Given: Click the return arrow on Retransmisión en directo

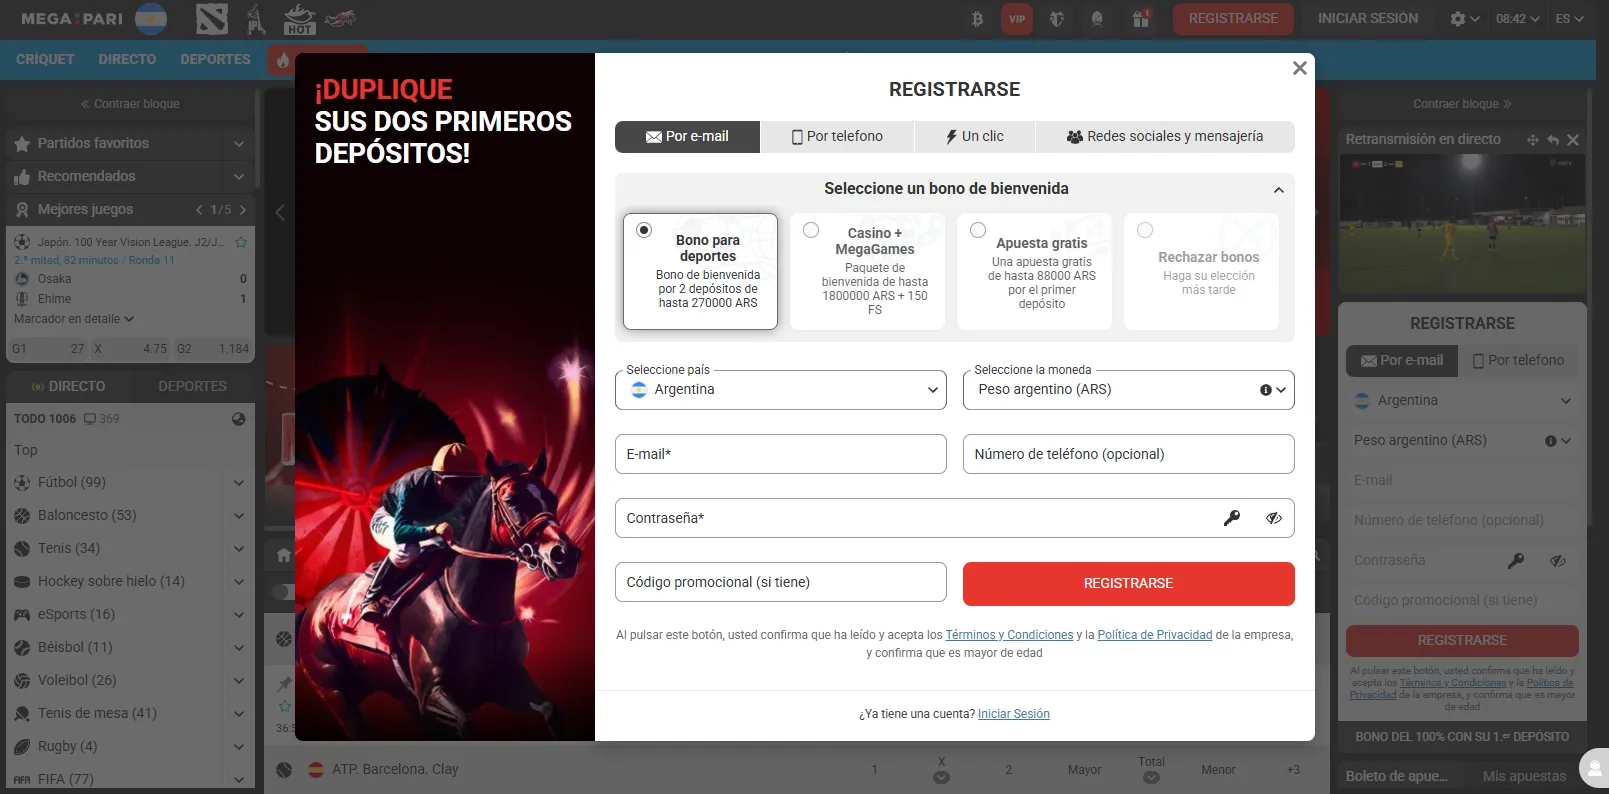Looking at the screenshot, I should click(1553, 140).
